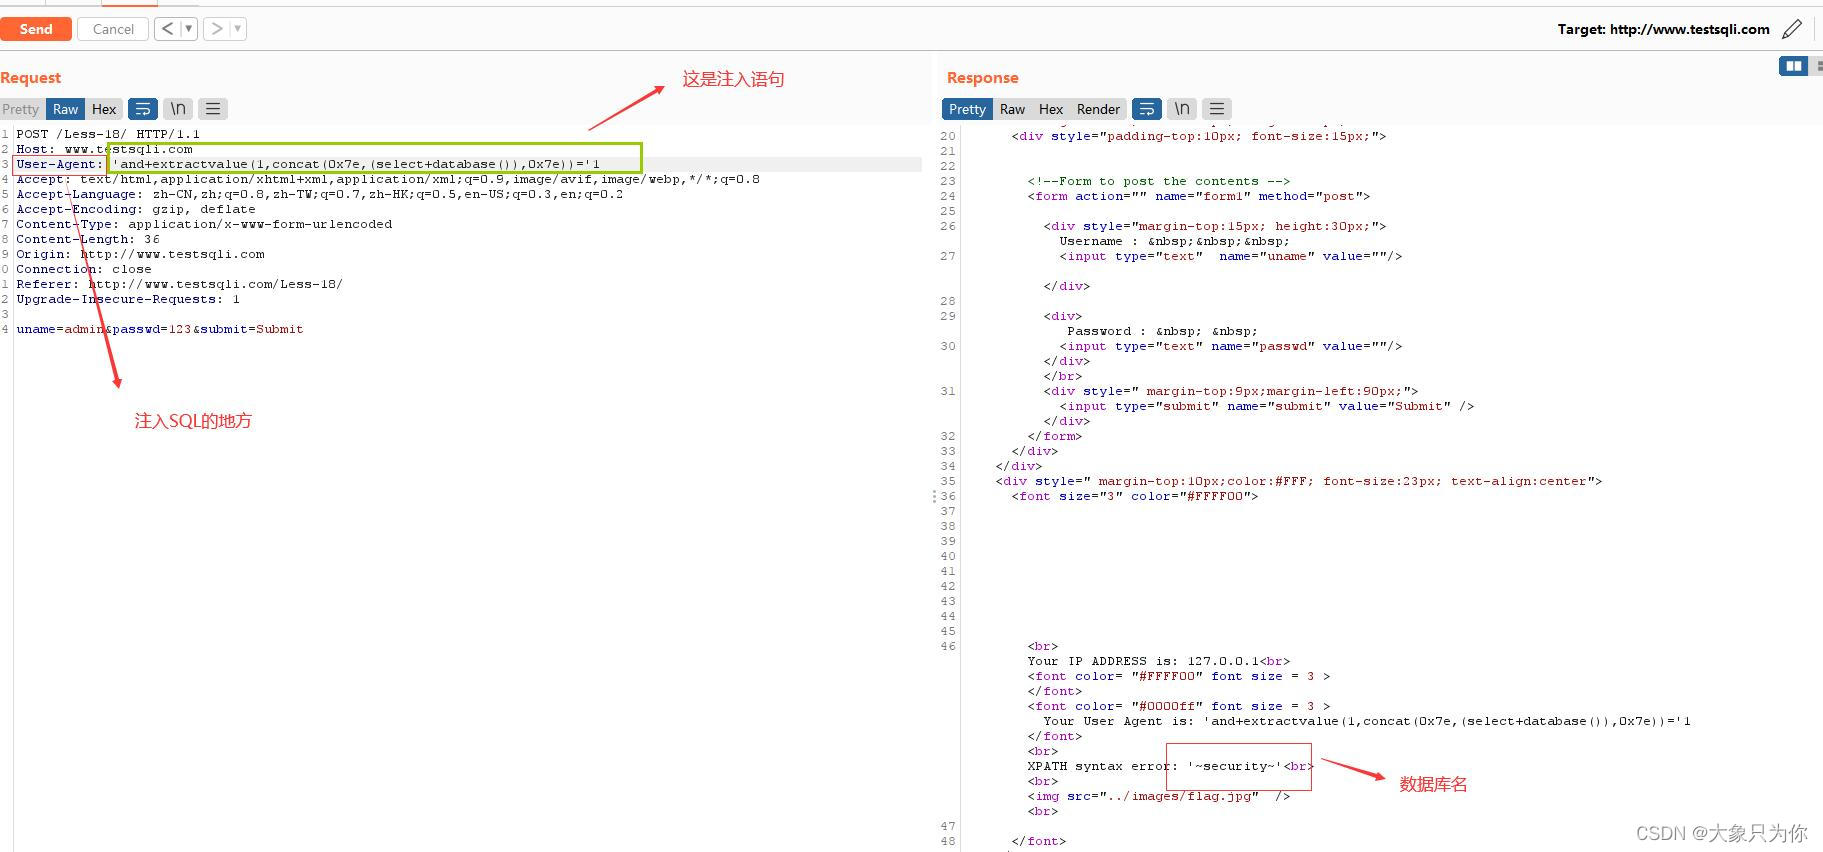
Task: Toggle non-printable characters \n in Response panel
Action: (x=1182, y=109)
